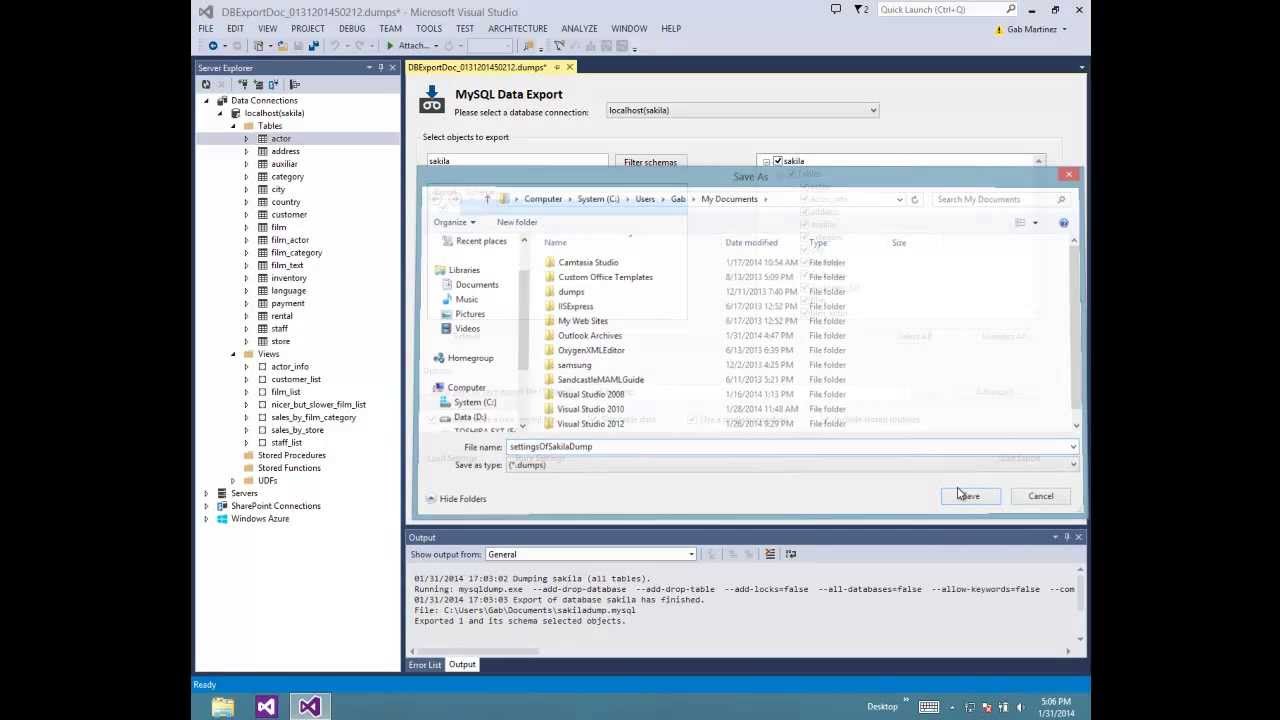Viewport: 1280px width, 720px height.
Task: Open the ARCHITECTURE menu
Action: tap(517, 28)
